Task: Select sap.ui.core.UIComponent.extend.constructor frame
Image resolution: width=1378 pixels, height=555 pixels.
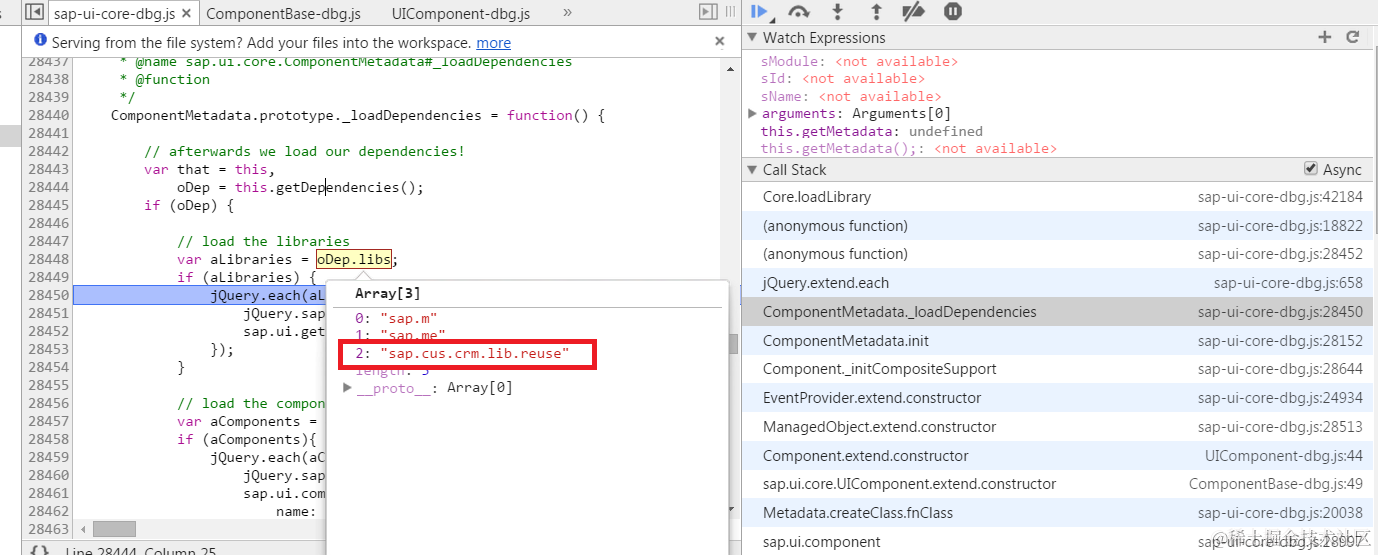Action: pyautogui.click(x=1060, y=484)
